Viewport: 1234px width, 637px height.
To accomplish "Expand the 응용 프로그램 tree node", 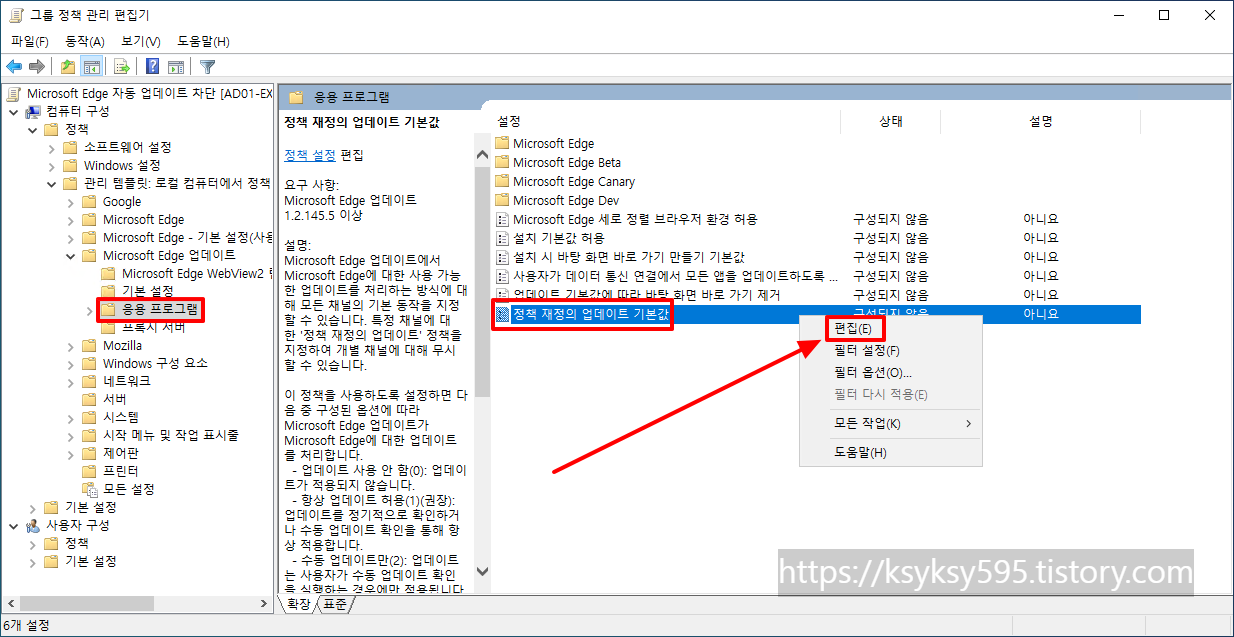I will [91, 310].
